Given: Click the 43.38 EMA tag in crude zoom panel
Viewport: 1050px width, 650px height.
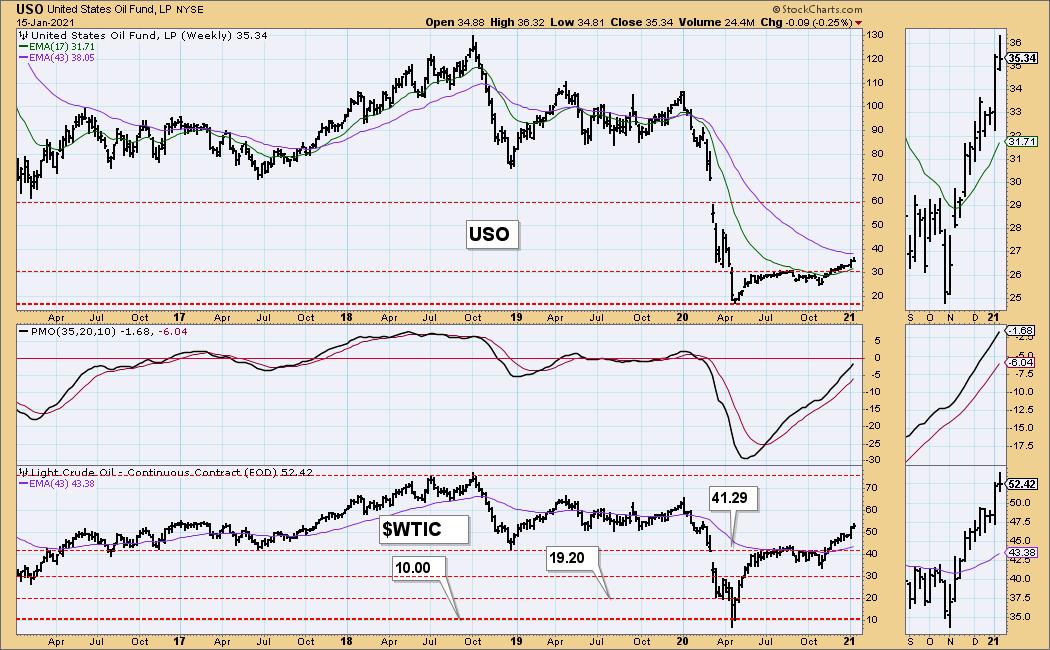Looking at the screenshot, I should pos(1023,553).
